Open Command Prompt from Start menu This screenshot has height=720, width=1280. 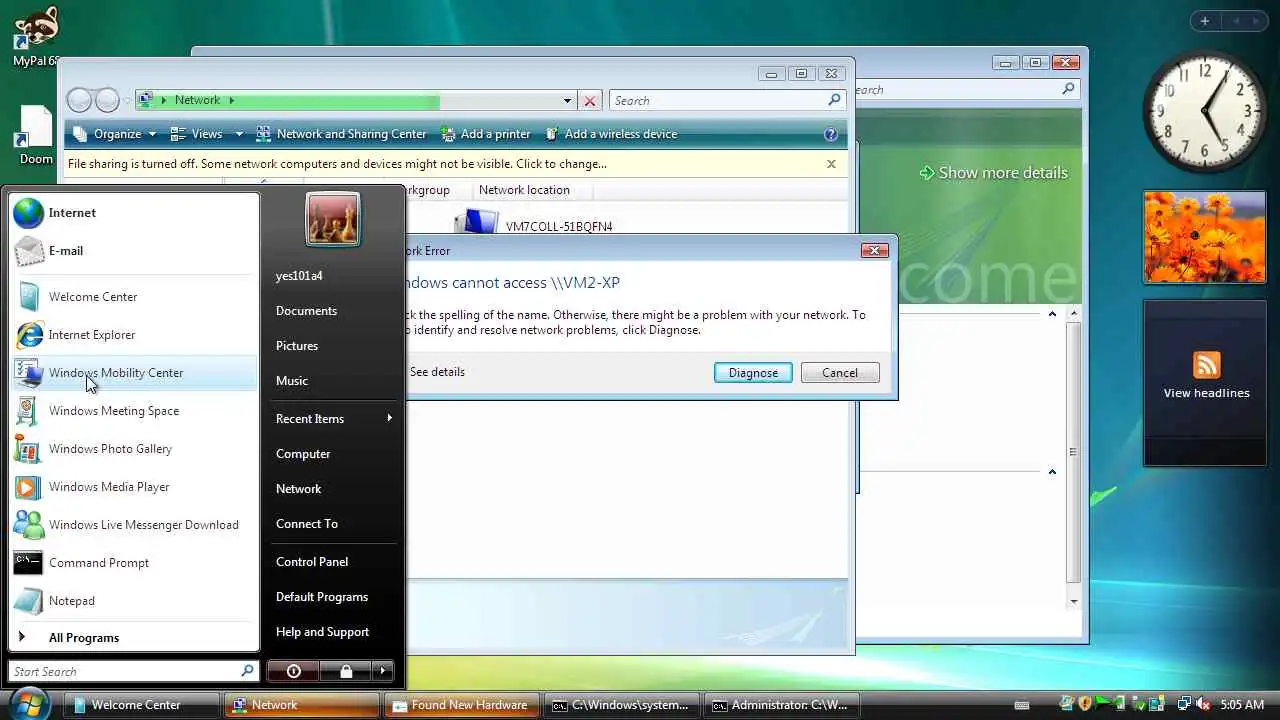coord(133,563)
